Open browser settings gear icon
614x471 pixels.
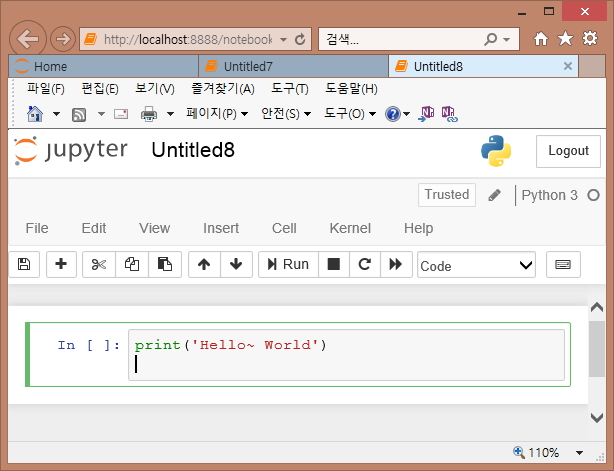[x=590, y=38]
